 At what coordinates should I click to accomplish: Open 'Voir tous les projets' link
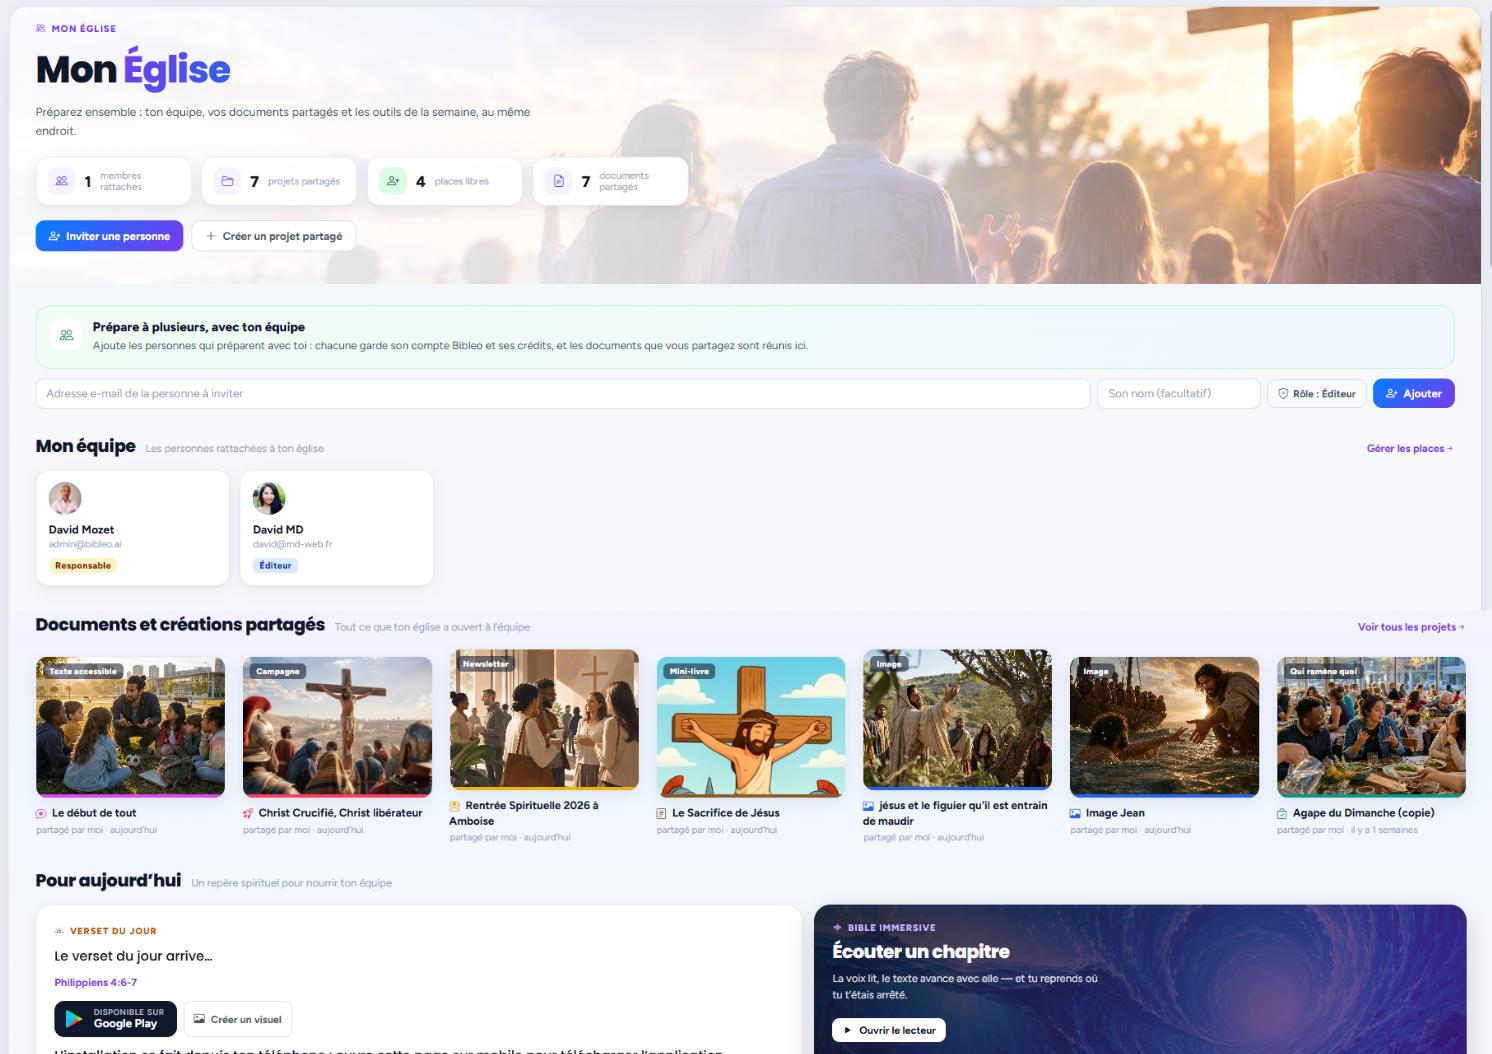pos(1410,627)
